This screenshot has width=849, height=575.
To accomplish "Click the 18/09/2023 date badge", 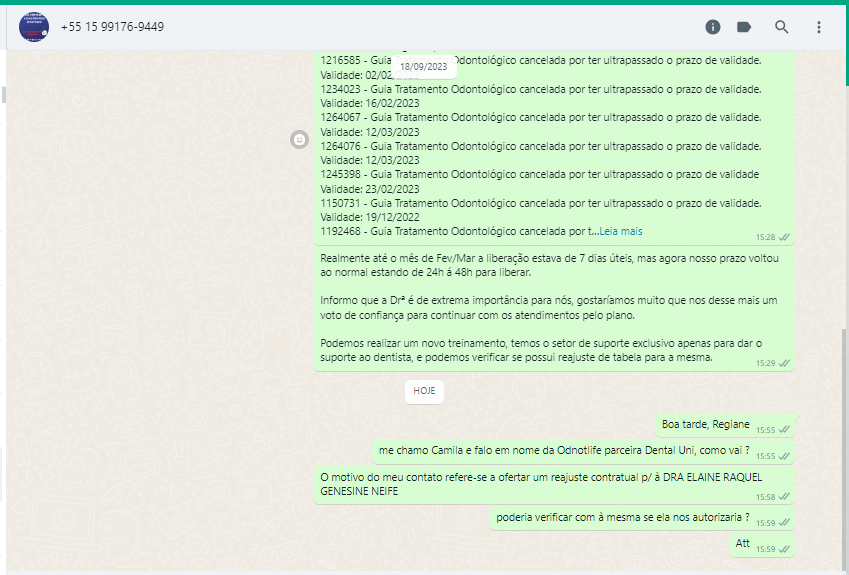I will pyautogui.click(x=424, y=67).
